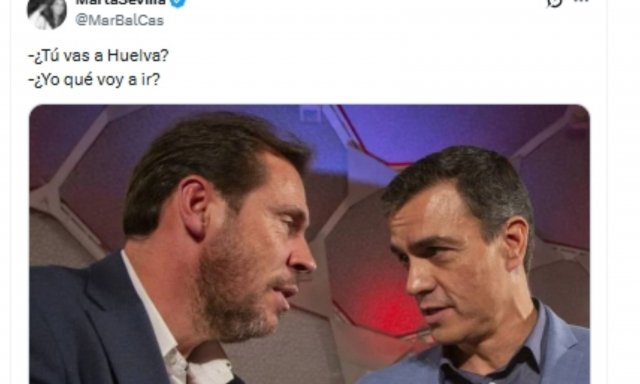Open the author's round profile avatar

coord(47,13)
